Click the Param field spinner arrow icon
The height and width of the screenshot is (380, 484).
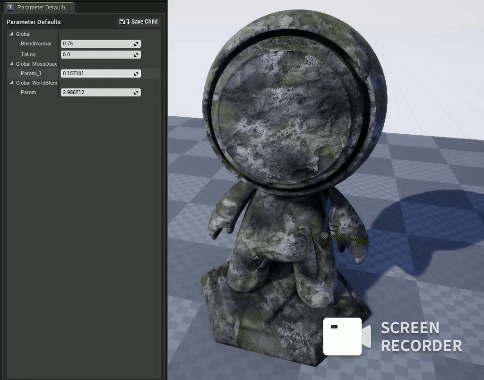(x=136, y=92)
